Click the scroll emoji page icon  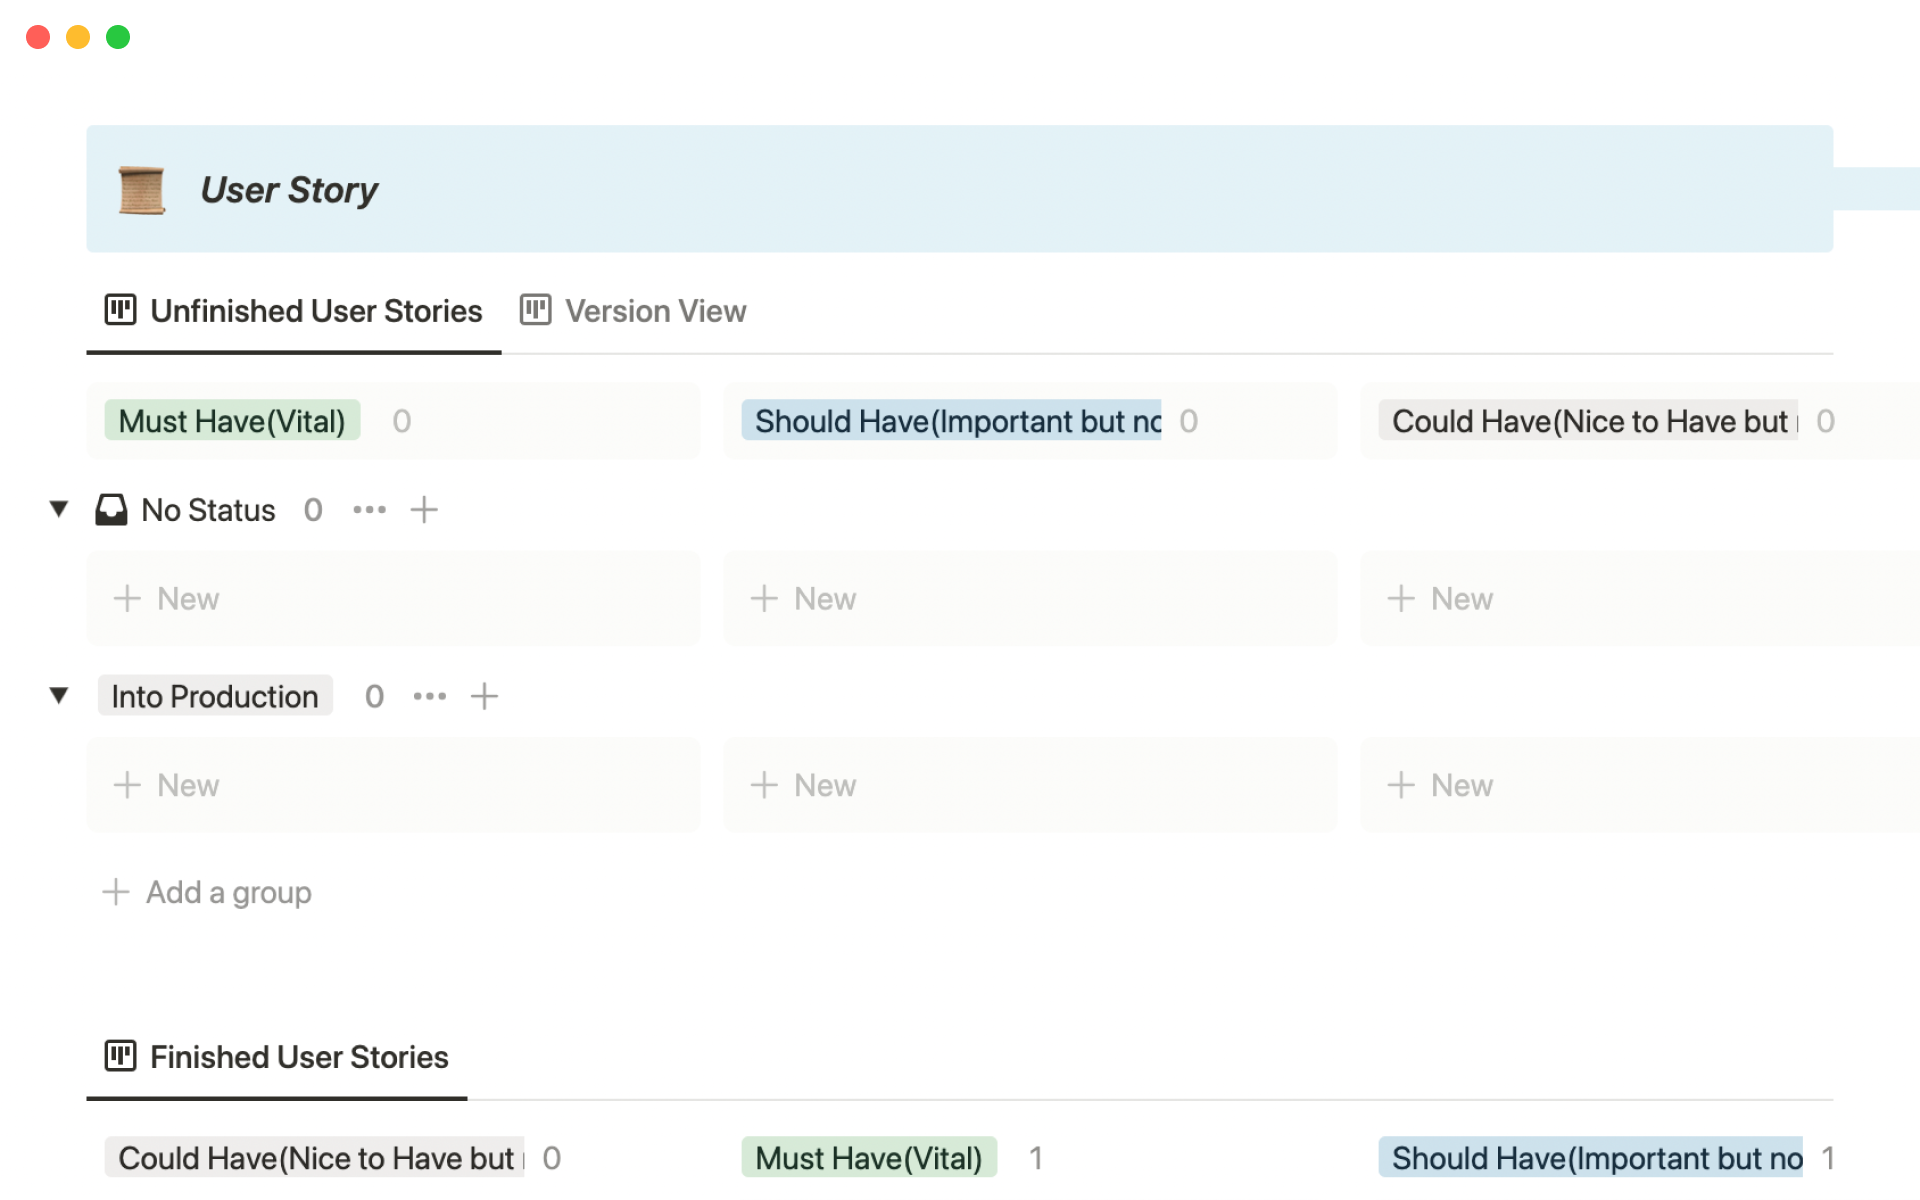click(141, 190)
